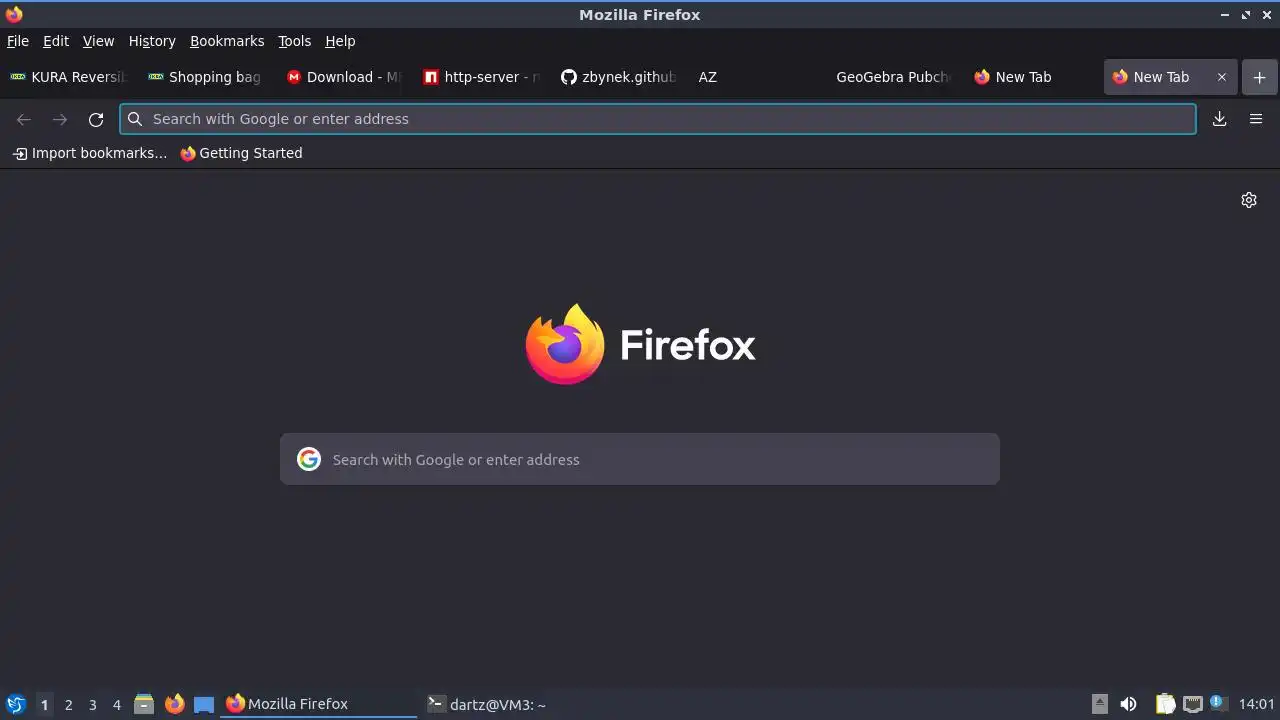This screenshot has width=1280, height=720.
Task: Click the Google logo in page search
Action: 309,459
